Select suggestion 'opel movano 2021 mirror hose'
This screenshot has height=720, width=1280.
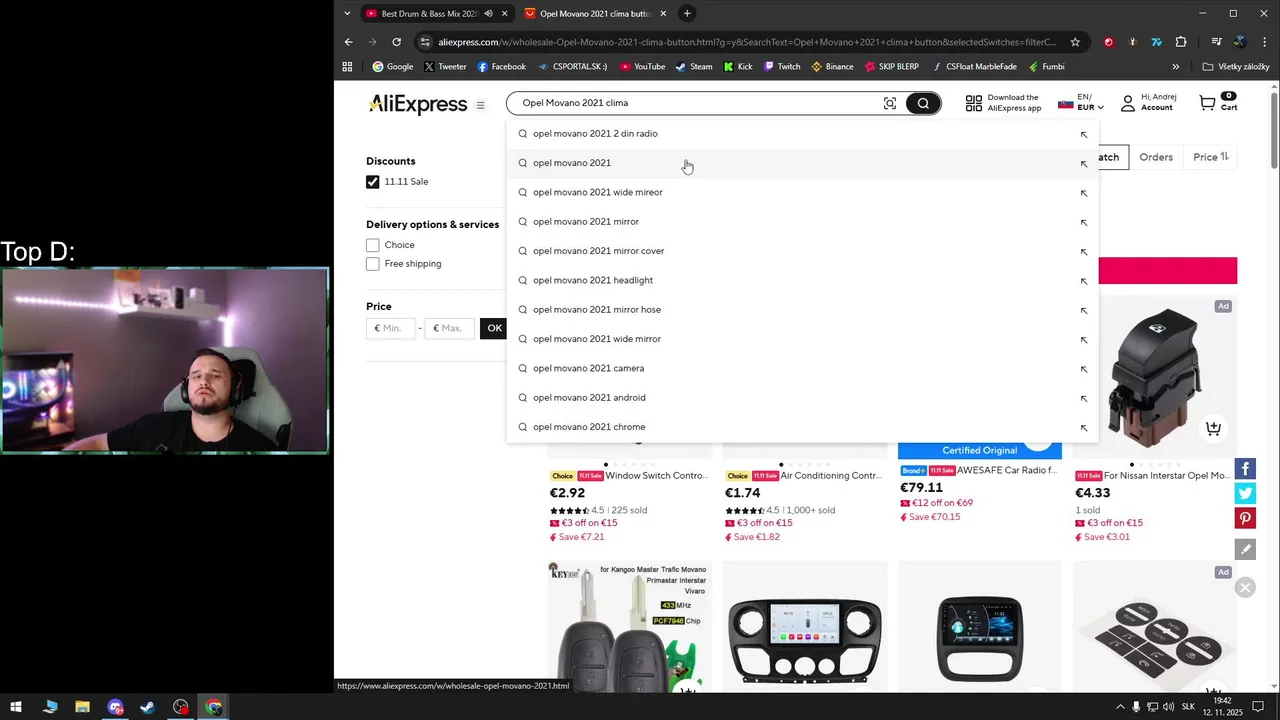(802, 310)
